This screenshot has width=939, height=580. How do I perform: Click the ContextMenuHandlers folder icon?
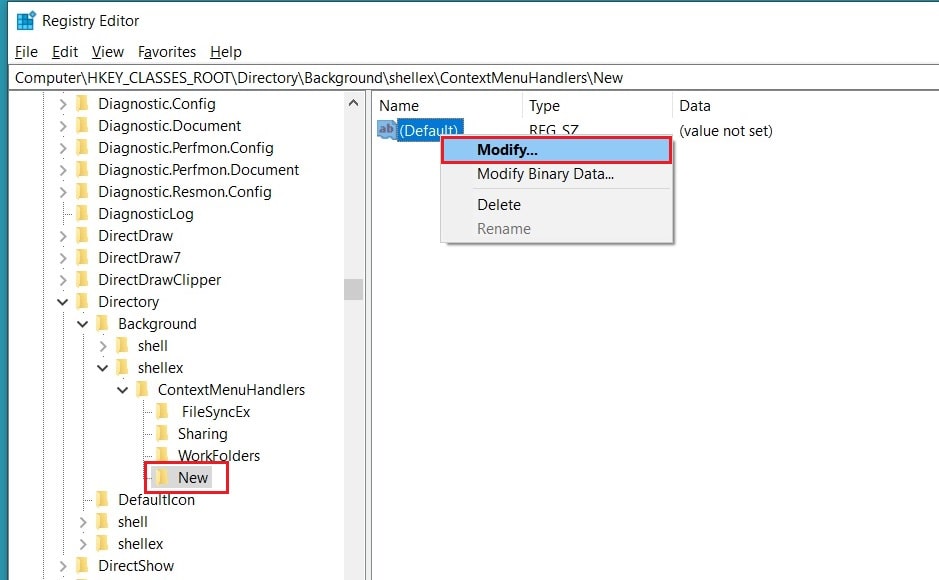pos(142,389)
